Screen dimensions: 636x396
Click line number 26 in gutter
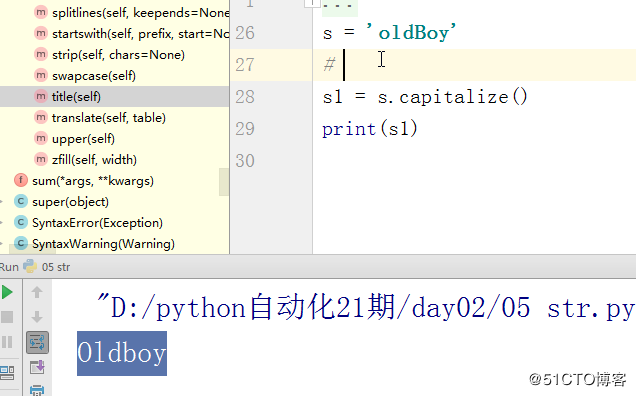(x=245, y=33)
